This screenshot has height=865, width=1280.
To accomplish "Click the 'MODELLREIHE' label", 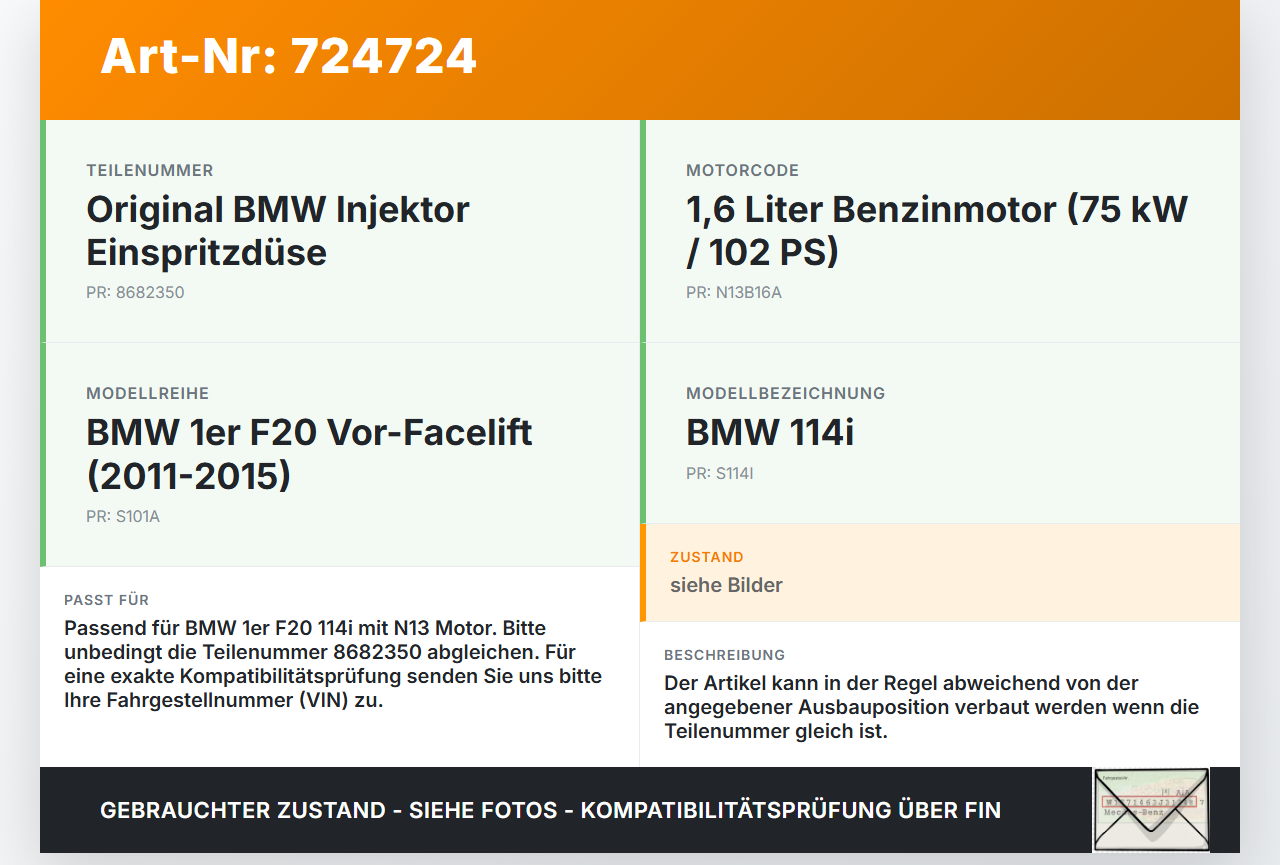I will [148, 394].
